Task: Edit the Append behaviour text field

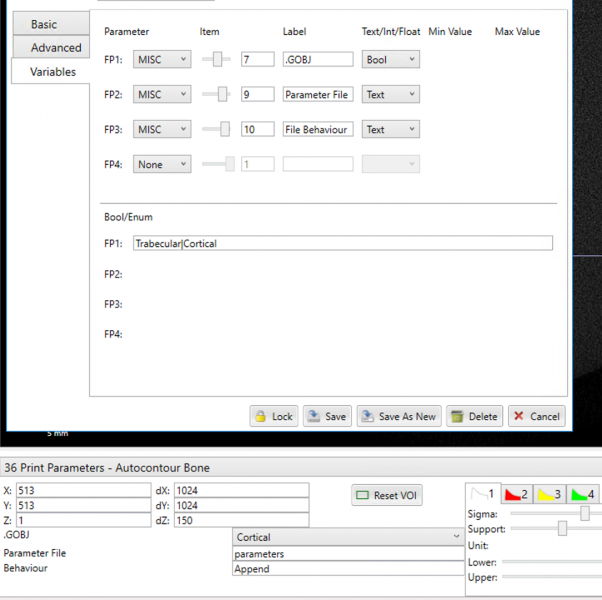Action: [x=348, y=569]
